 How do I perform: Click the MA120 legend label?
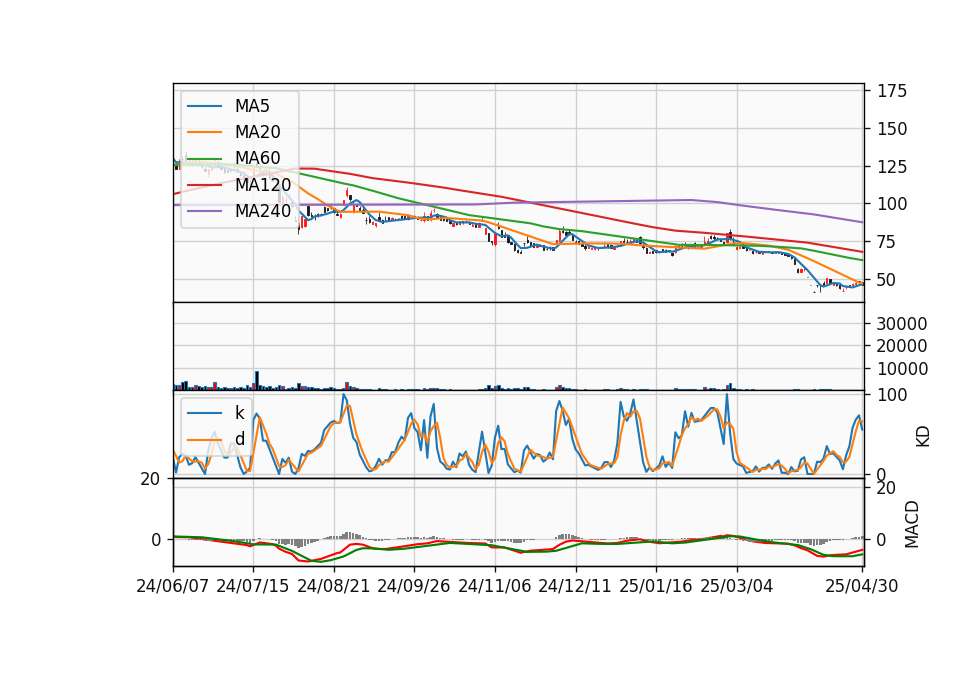tap(263, 184)
